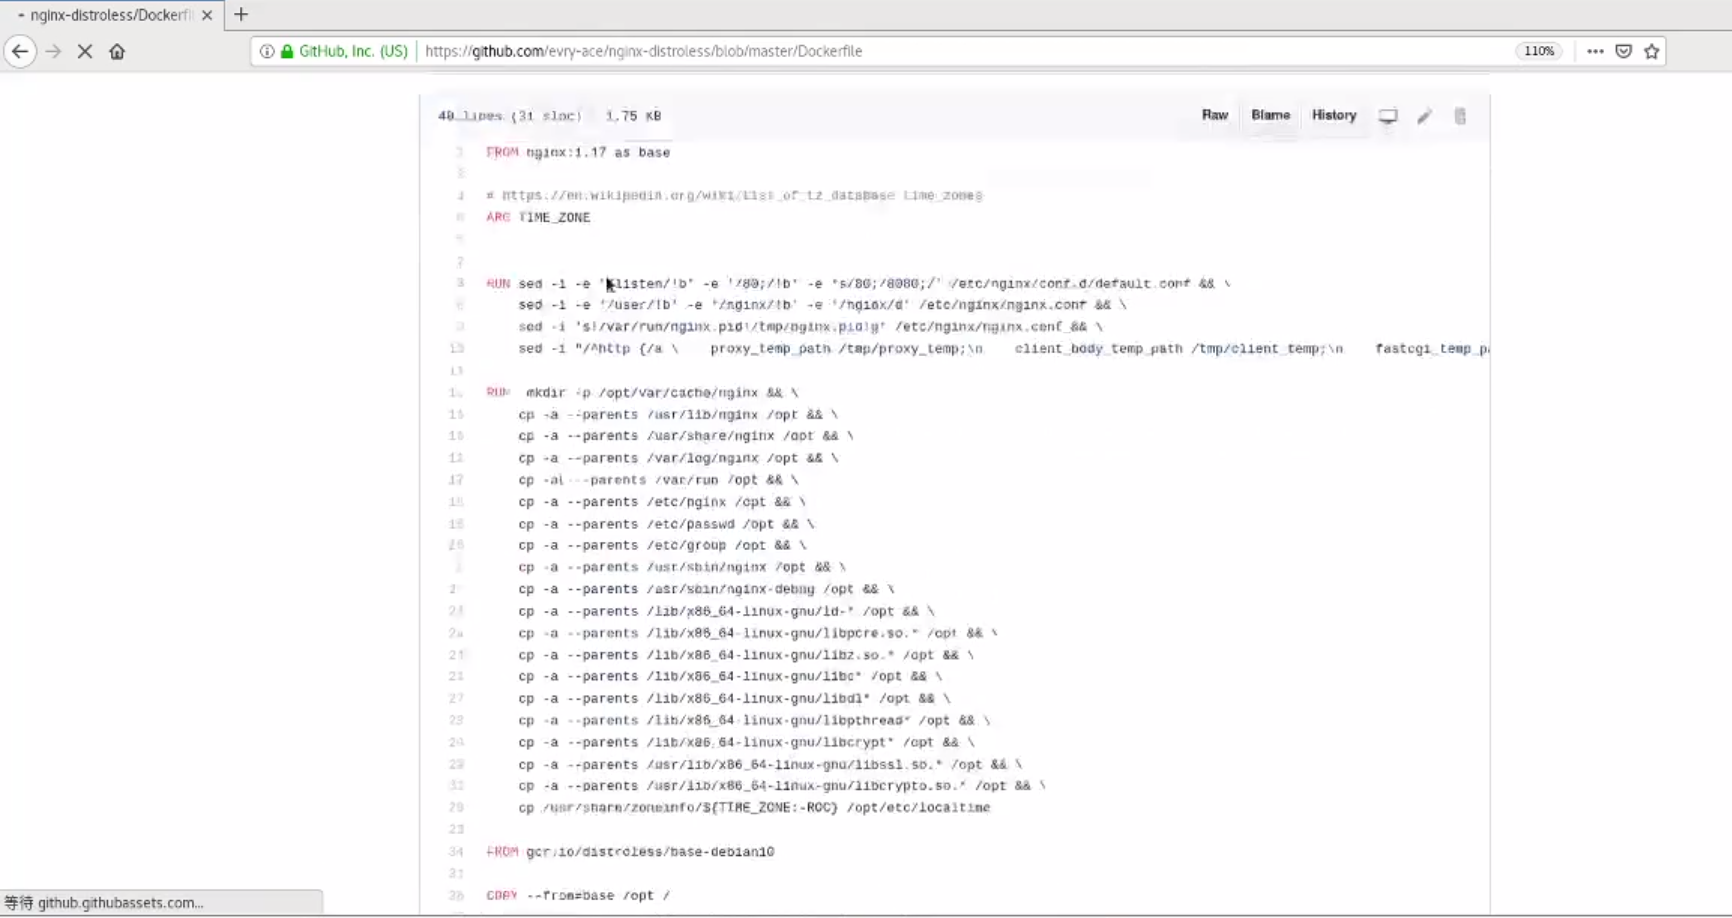
Task: Save page to Pocket
Action: tap(1624, 51)
